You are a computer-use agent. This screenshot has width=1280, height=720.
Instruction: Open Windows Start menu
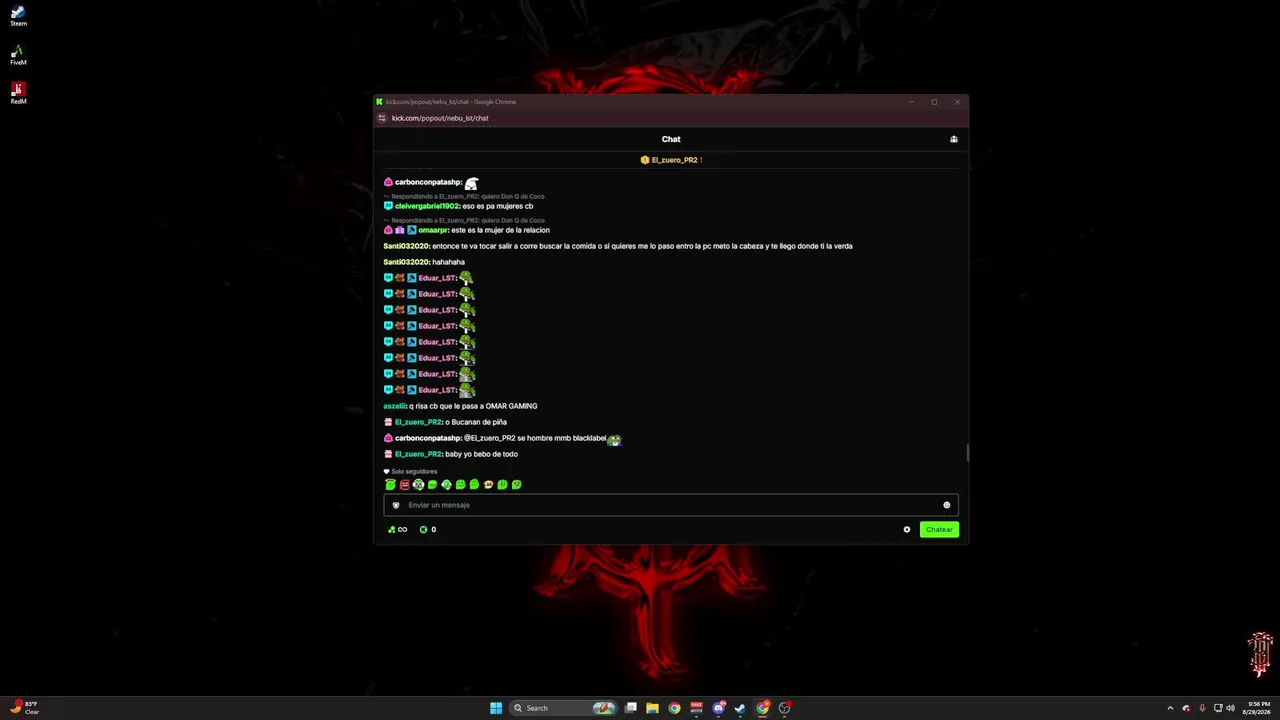(x=496, y=708)
